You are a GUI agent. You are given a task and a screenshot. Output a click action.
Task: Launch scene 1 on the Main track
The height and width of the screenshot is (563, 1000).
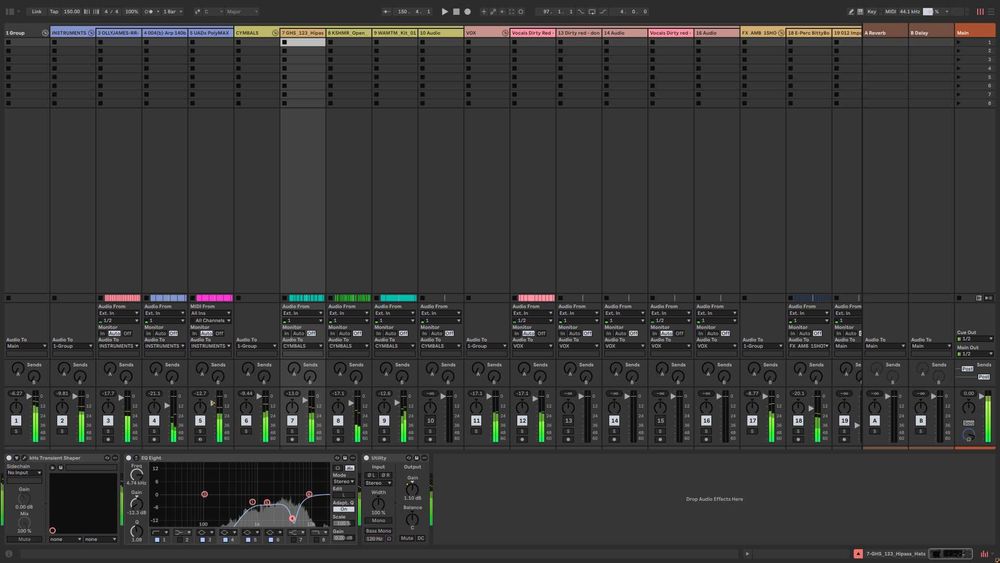[959, 43]
